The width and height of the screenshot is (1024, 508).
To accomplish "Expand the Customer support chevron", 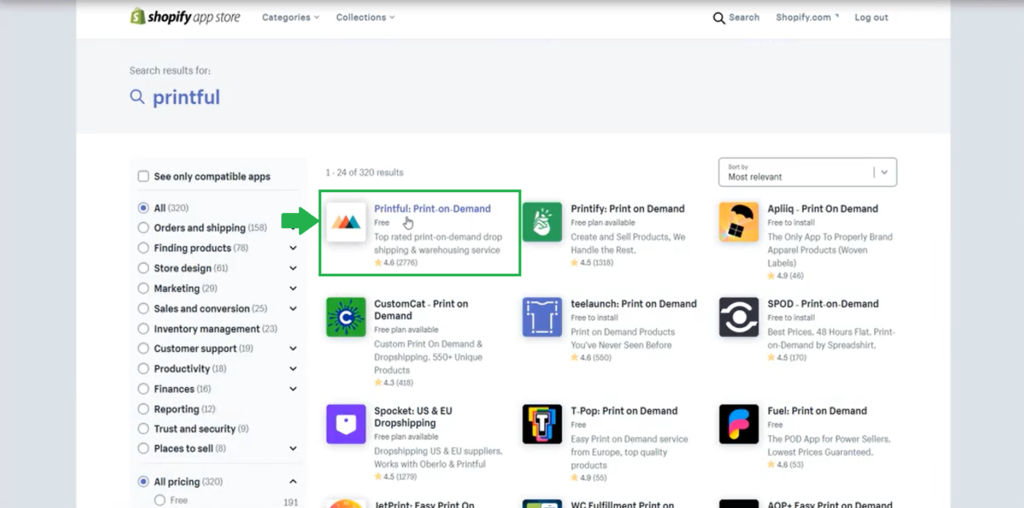I will [293, 349].
